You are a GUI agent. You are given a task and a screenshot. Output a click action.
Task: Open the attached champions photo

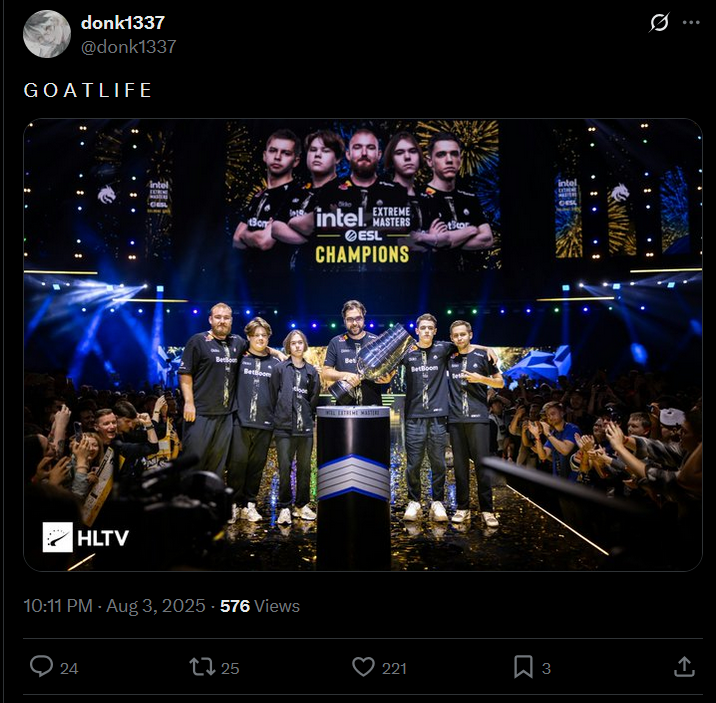pos(363,345)
